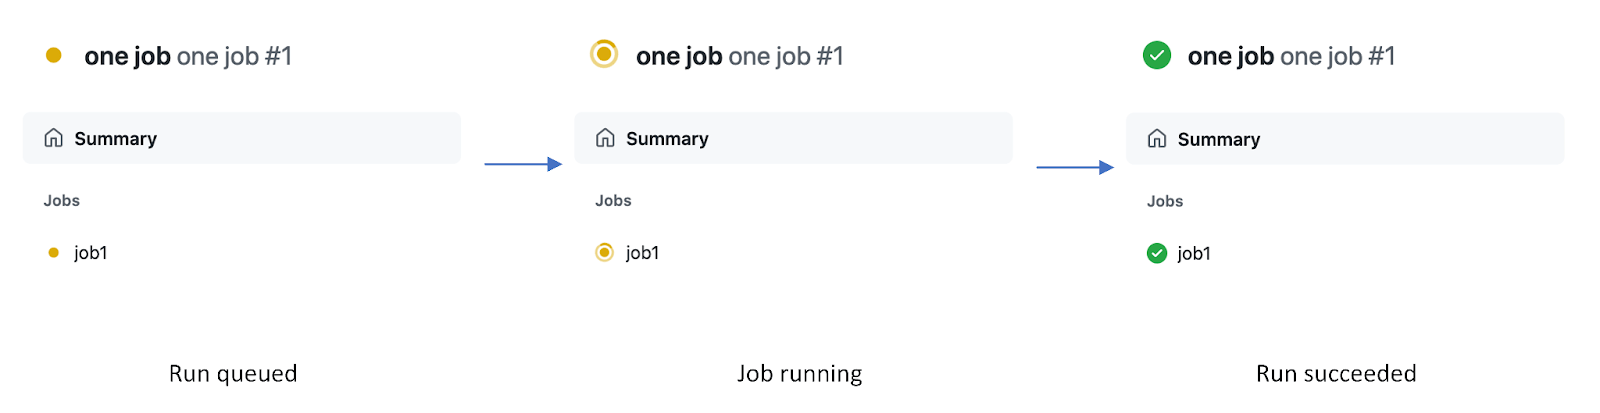The image size is (1600, 413).
Task: Click the home icon in queued run Summary
Action: (54, 138)
